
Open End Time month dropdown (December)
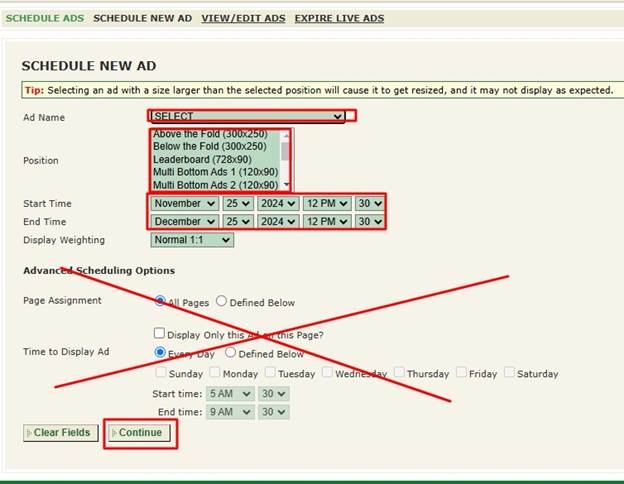184,221
